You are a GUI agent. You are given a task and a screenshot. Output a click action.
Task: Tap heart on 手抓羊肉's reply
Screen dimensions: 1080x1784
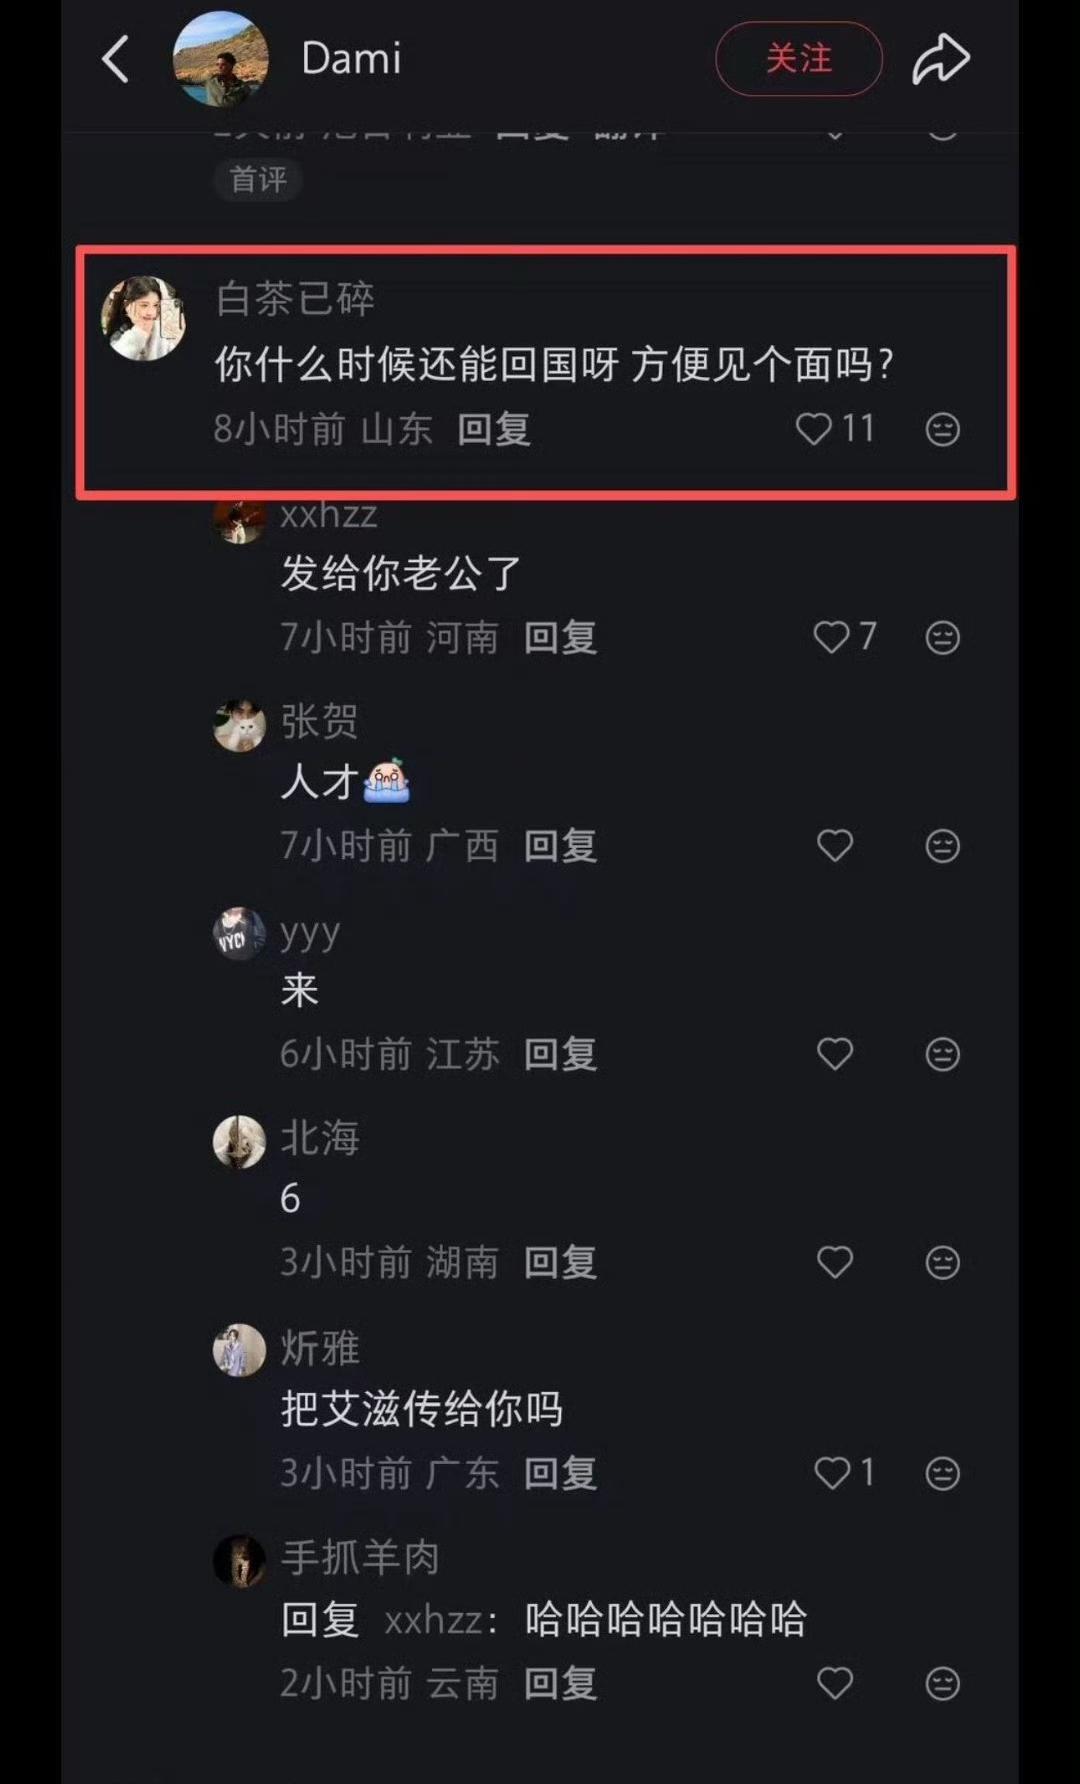pos(835,1683)
